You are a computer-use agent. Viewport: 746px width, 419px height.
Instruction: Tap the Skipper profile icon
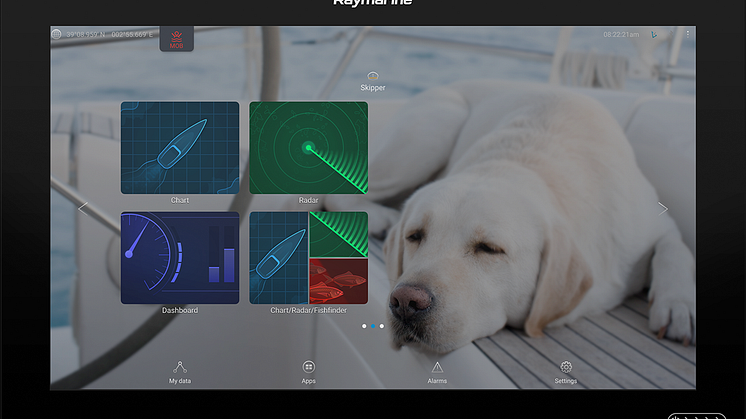tap(373, 76)
